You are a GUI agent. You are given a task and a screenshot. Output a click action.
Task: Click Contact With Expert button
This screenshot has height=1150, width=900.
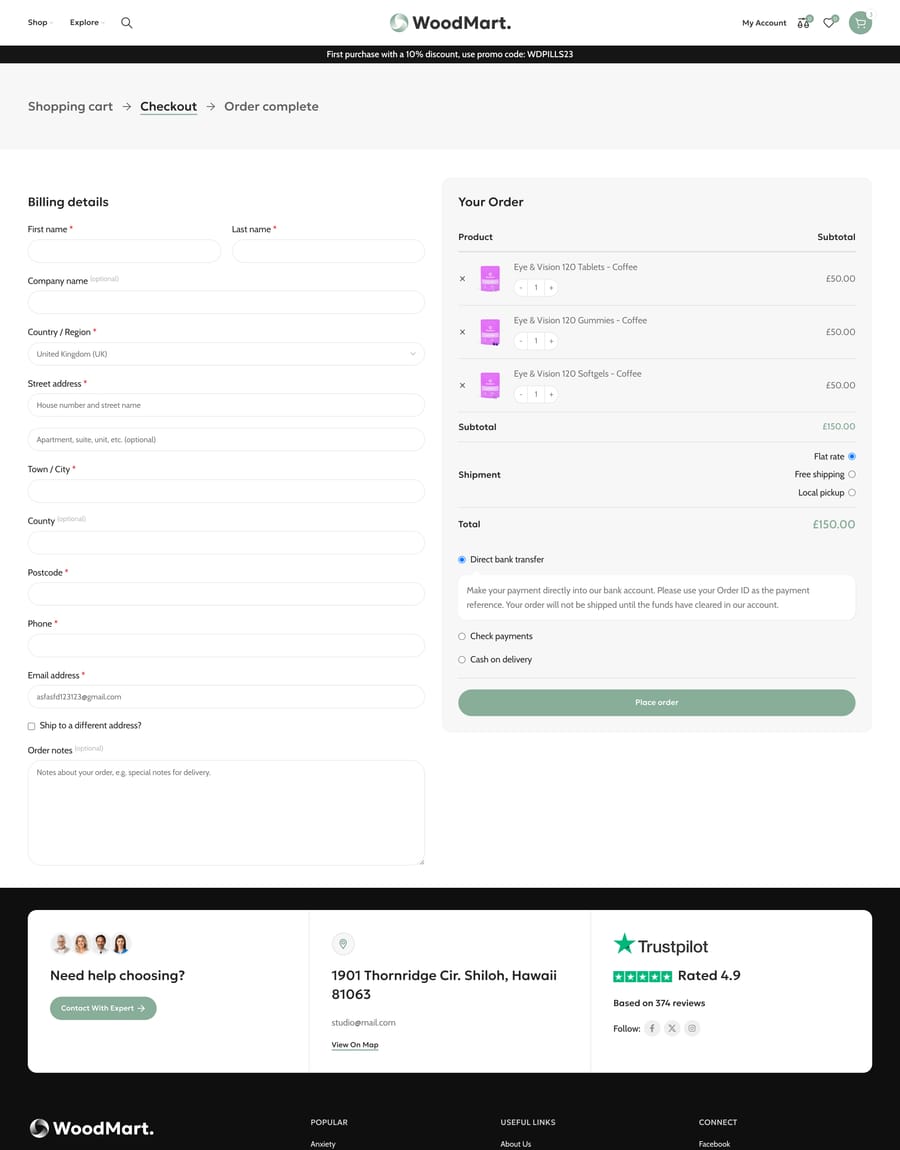tap(103, 1008)
